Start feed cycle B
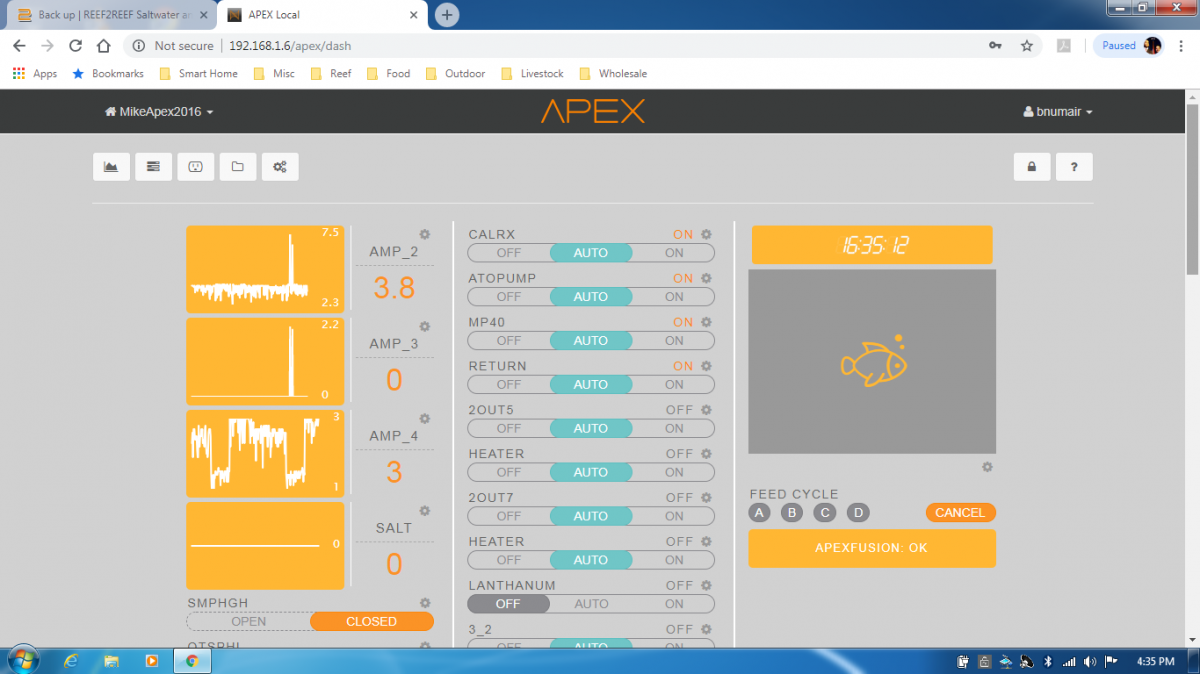The width and height of the screenshot is (1200, 674). (x=792, y=513)
